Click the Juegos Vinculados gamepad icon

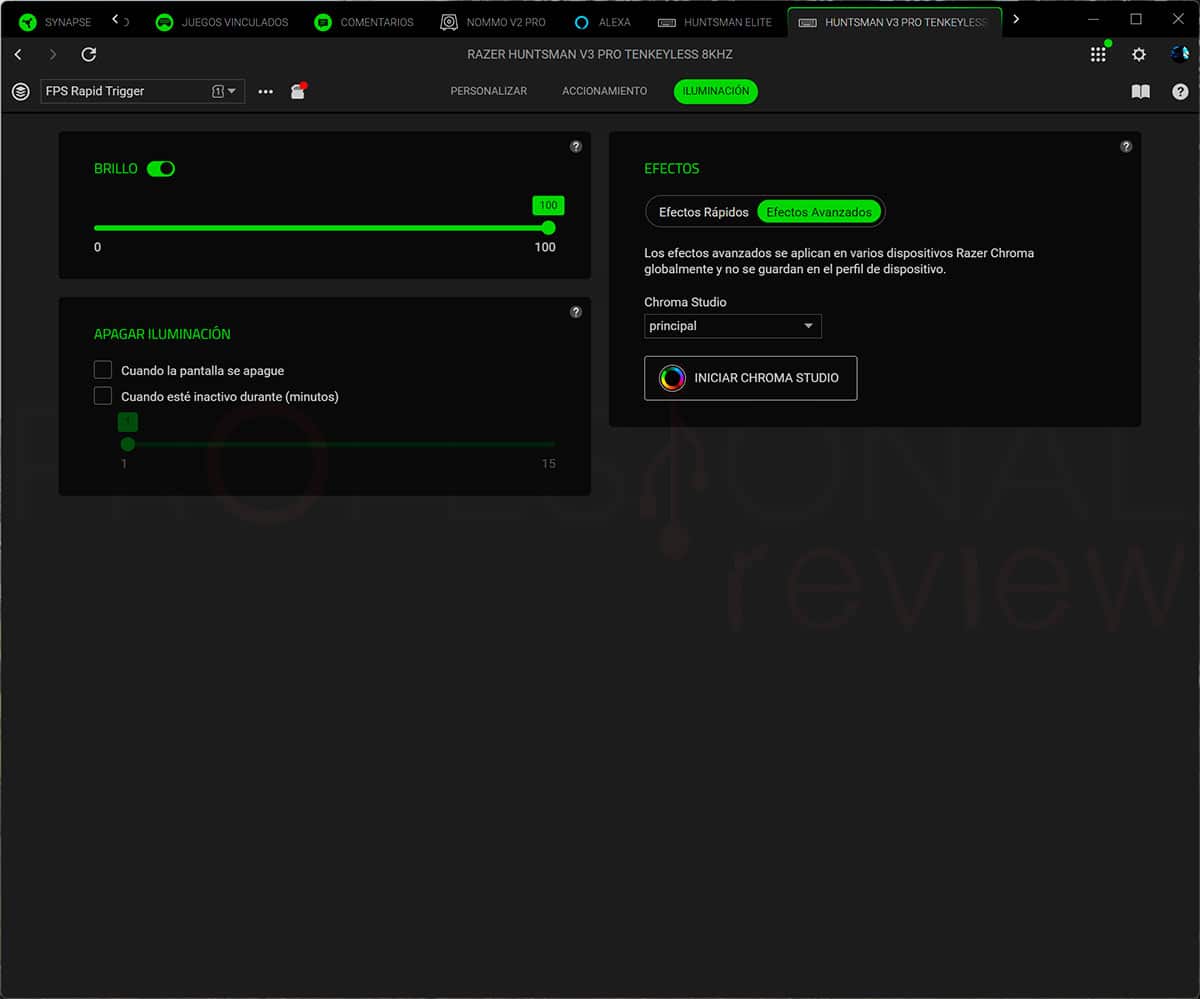coord(164,22)
